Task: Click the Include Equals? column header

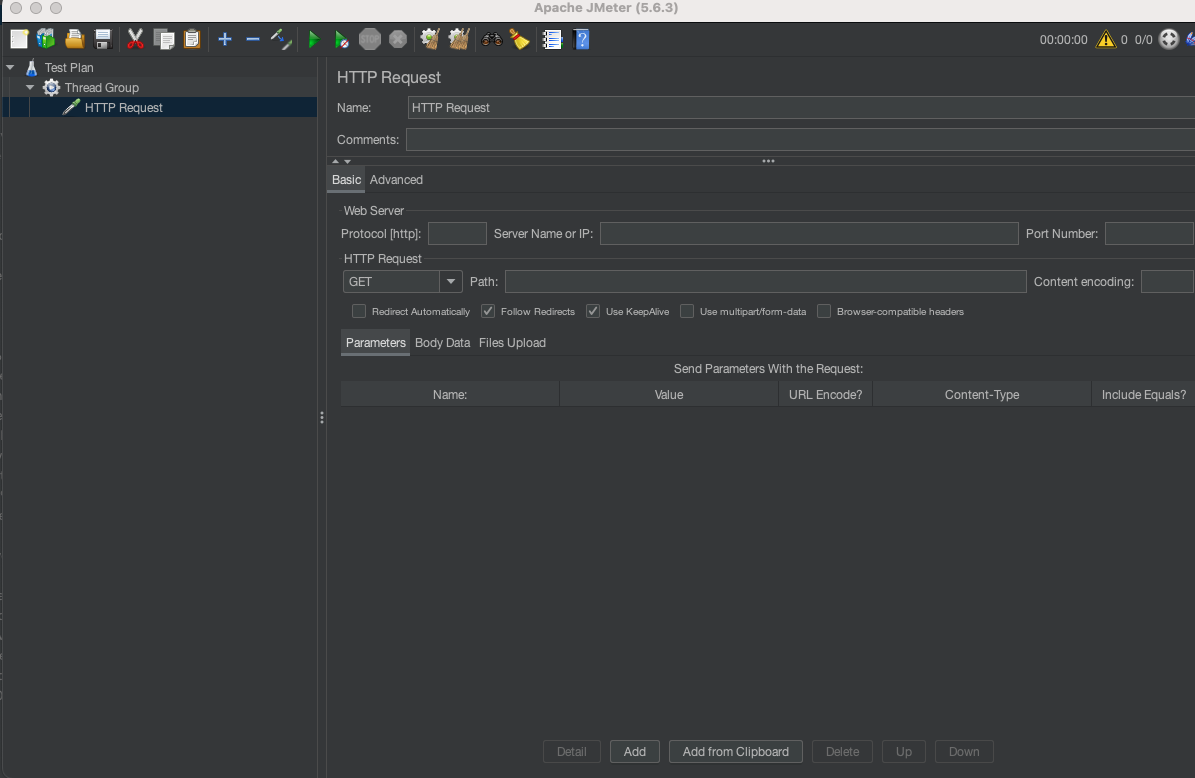Action: 1143,395
